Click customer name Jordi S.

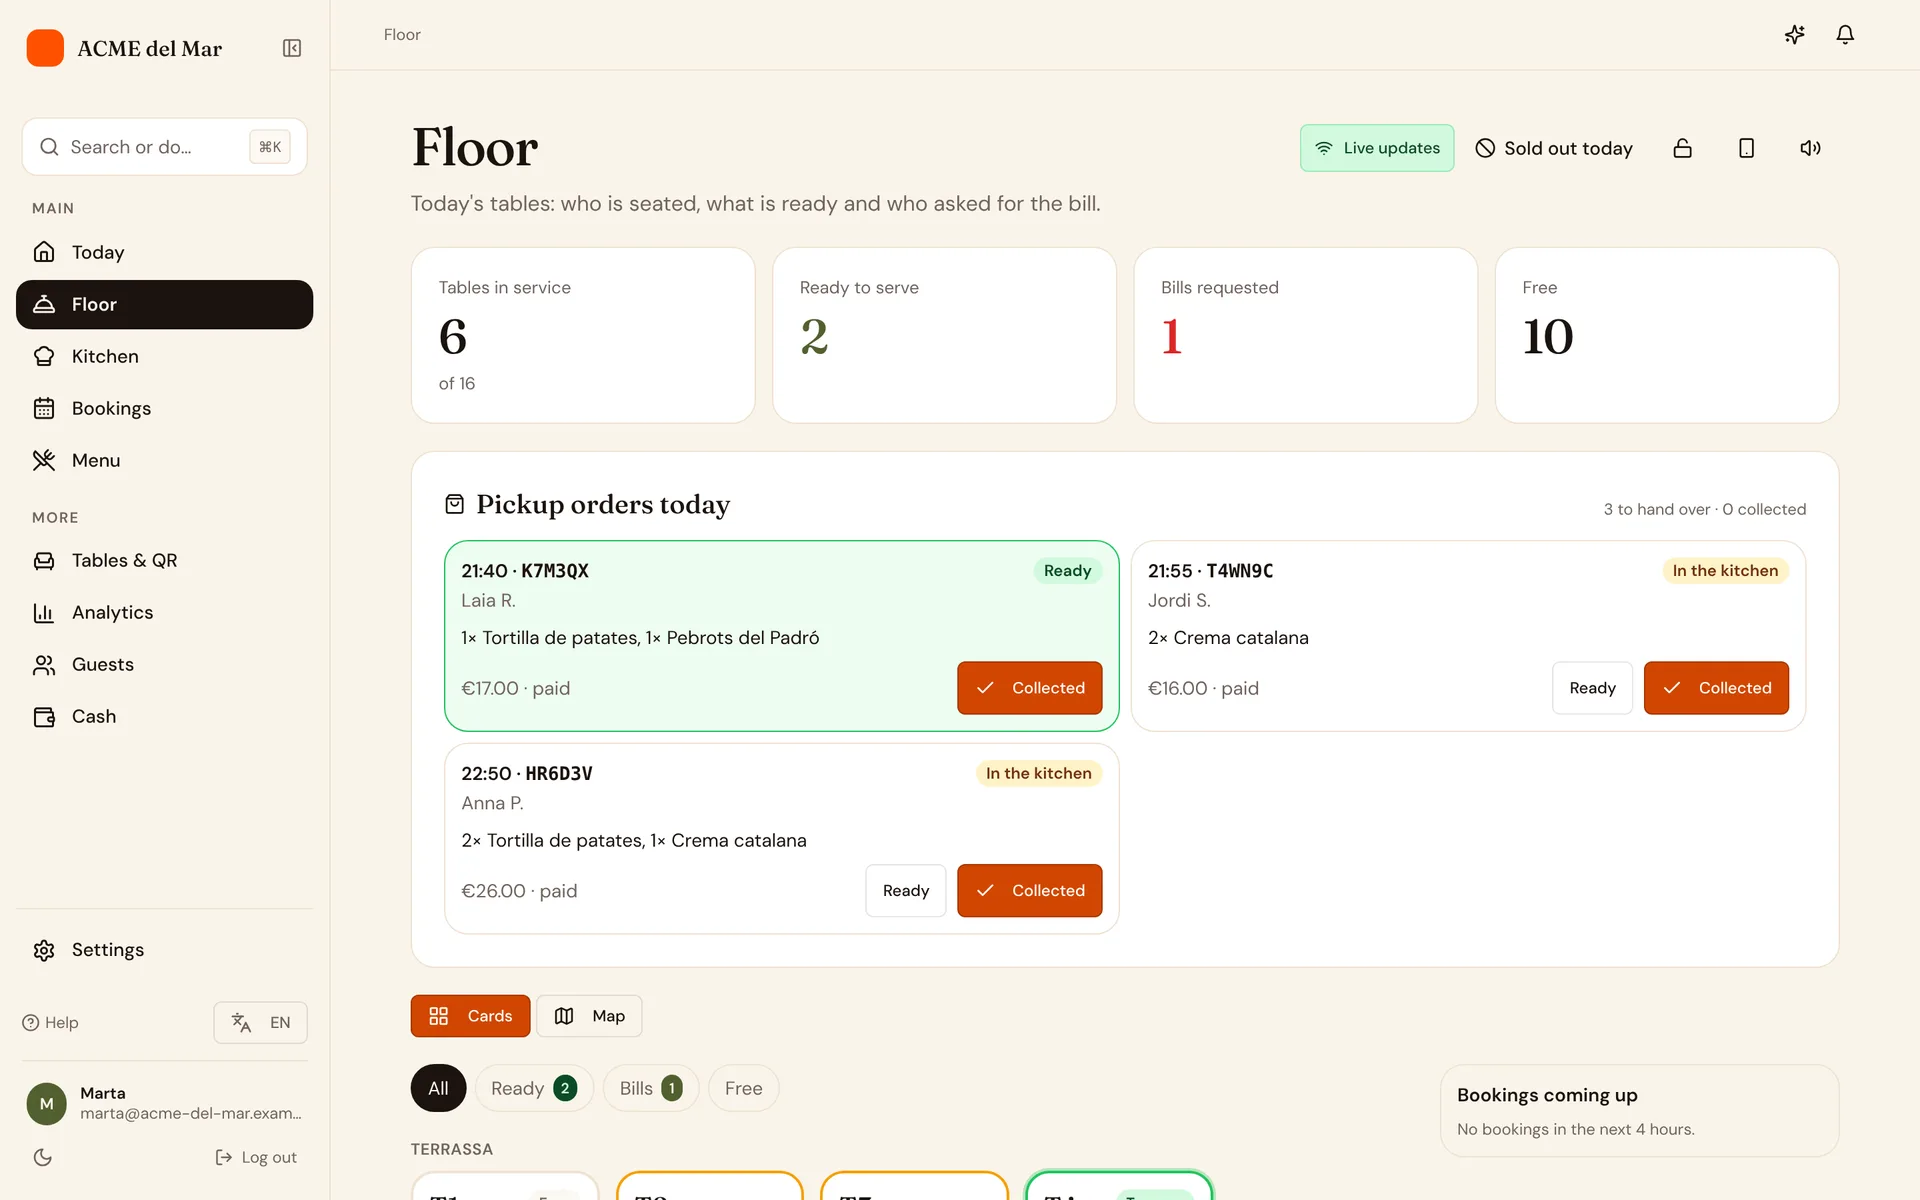click(x=1179, y=600)
